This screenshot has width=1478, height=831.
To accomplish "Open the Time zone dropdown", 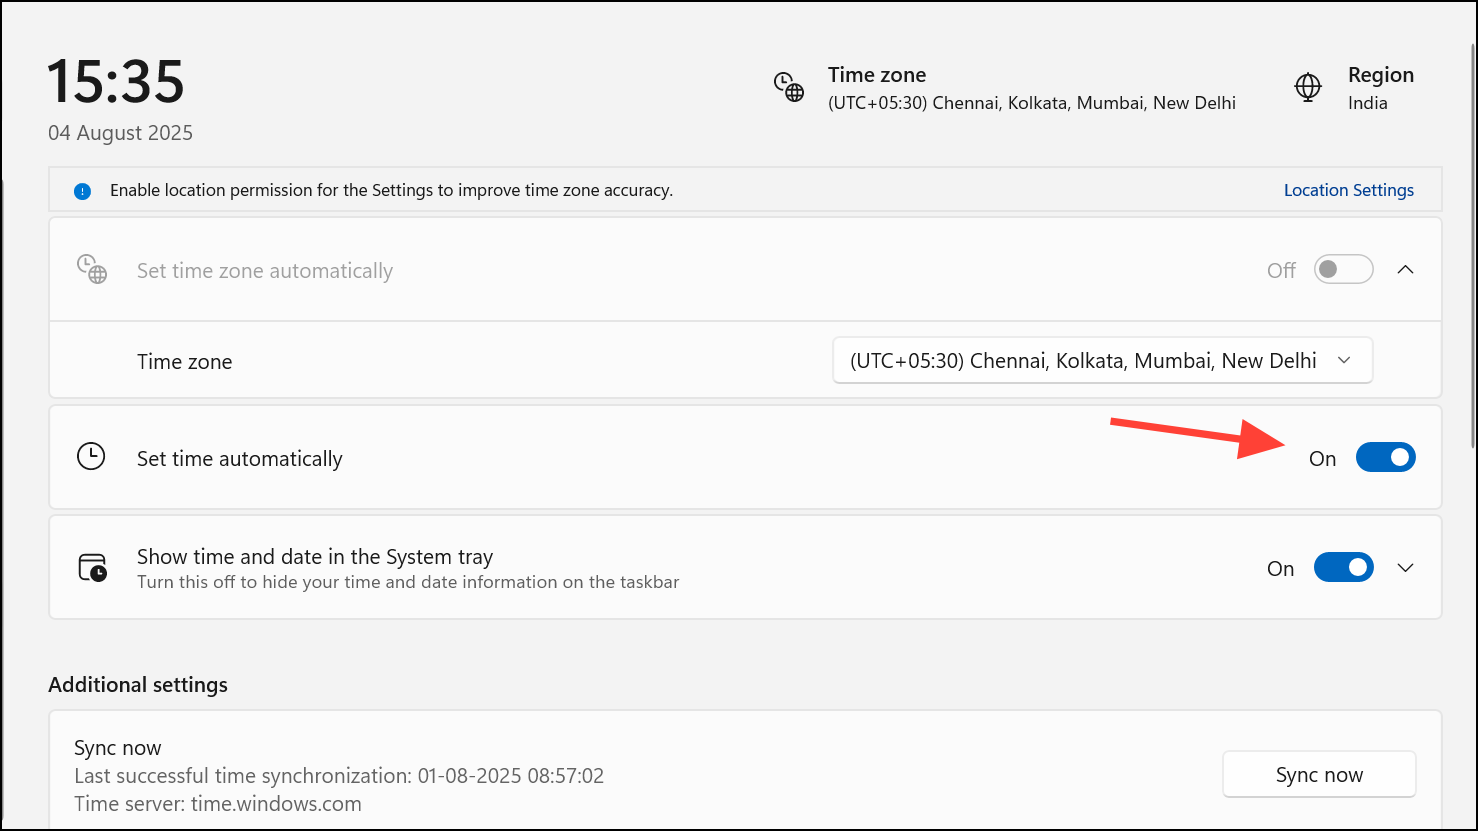I will click(1102, 360).
